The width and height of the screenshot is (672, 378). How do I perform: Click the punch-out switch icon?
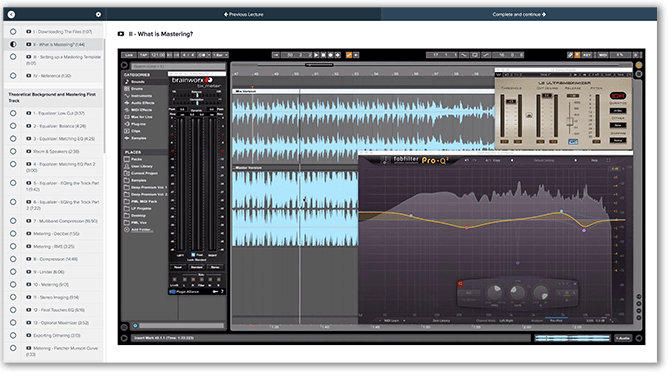click(x=486, y=55)
